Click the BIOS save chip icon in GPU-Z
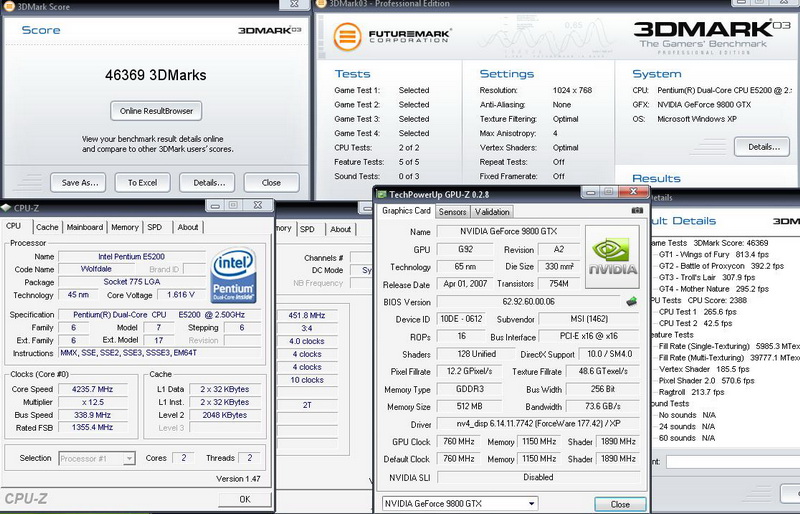 point(632,302)
